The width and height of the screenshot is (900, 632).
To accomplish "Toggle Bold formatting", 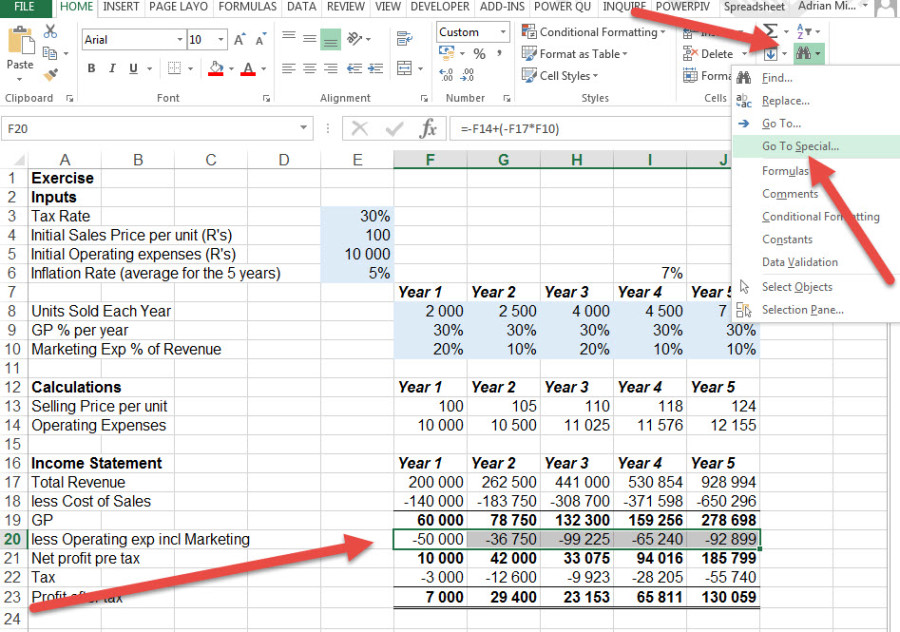I will click(91, 68).
